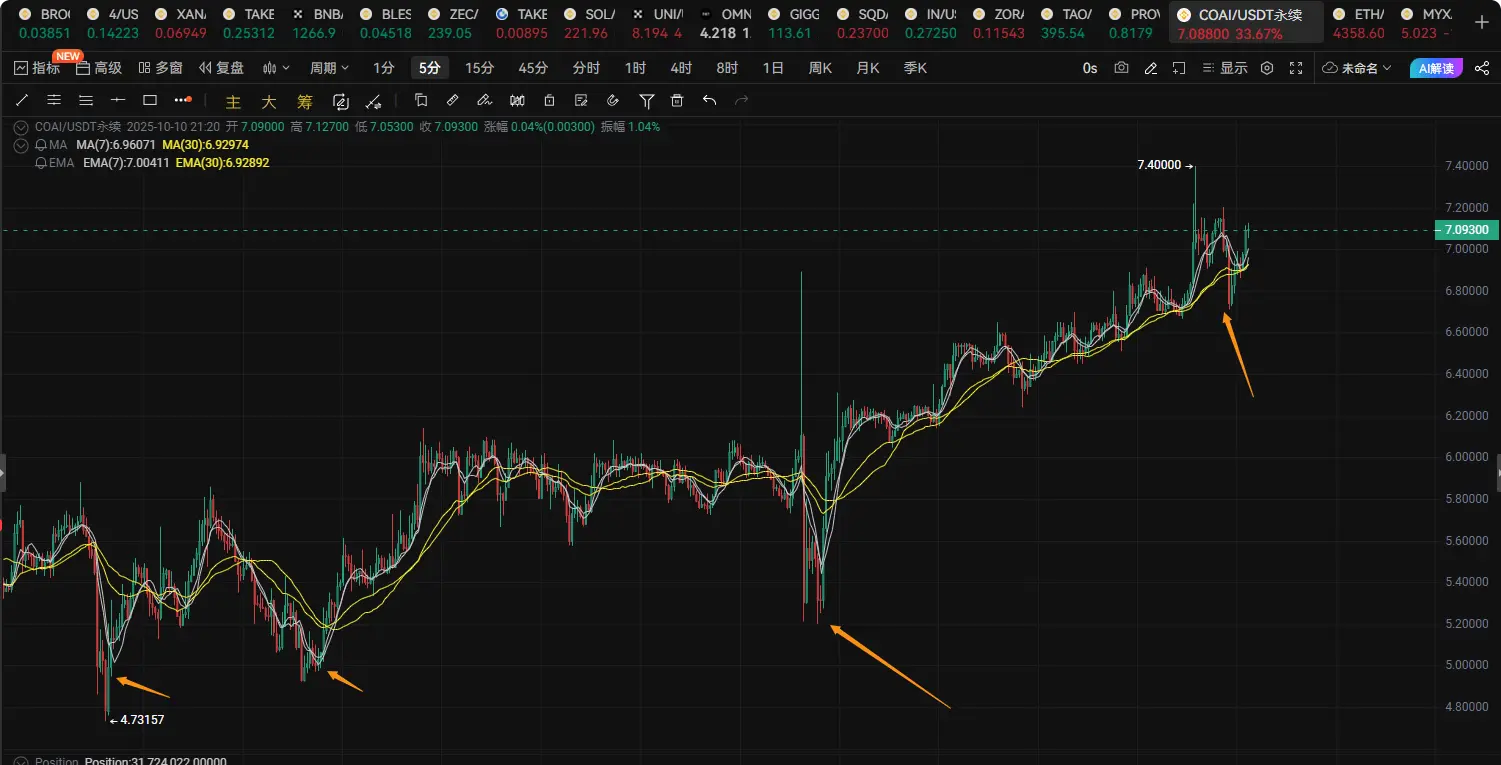1501x765 pixels.
Task: Select the 周K timeframe
Action: [x=820, y=68]
